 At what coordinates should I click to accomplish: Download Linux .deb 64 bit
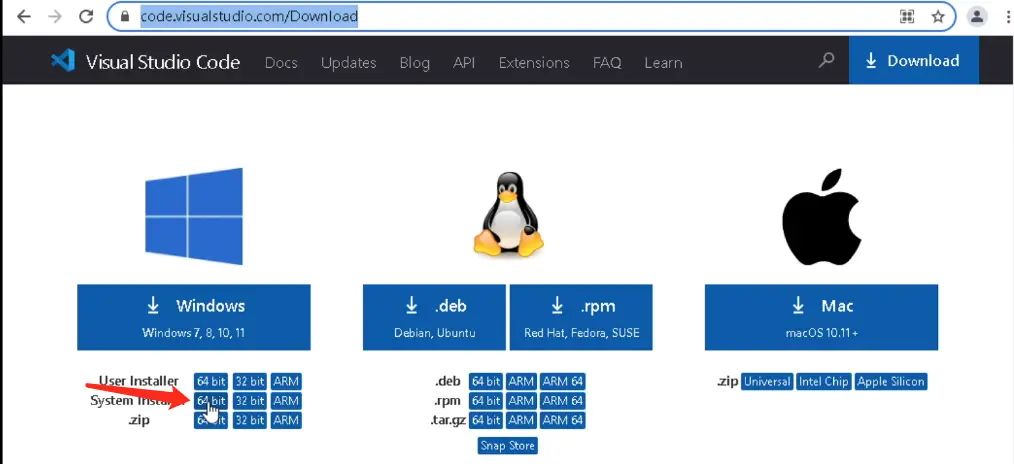pos(486,381)
